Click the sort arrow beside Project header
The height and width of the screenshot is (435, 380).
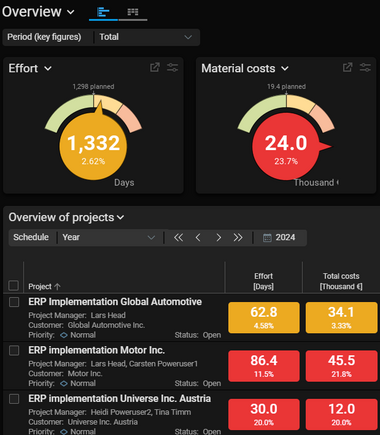pos(57,286)
